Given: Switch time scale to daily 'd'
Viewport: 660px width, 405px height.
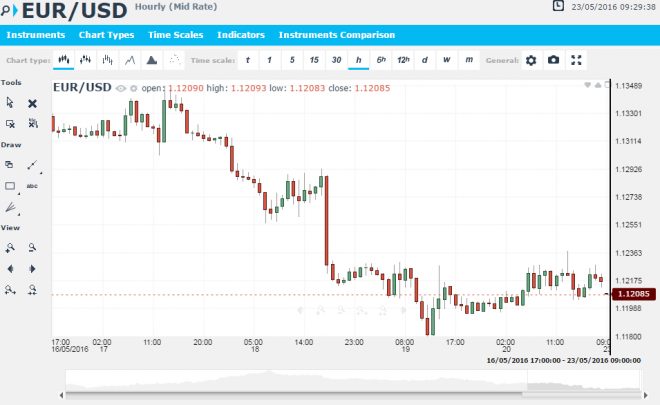Looking at the screenshot, I should (x=425, y=60).
